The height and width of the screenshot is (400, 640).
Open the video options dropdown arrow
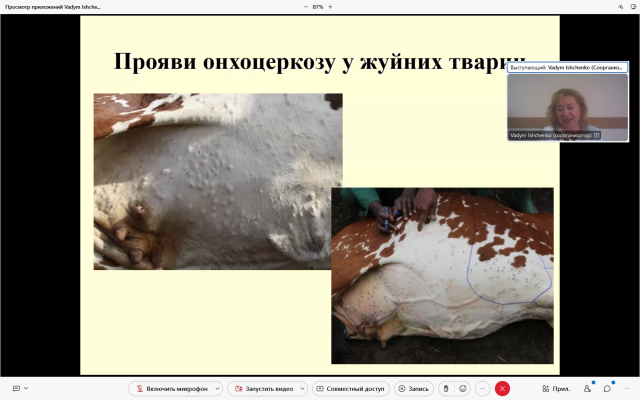point(302,389)
